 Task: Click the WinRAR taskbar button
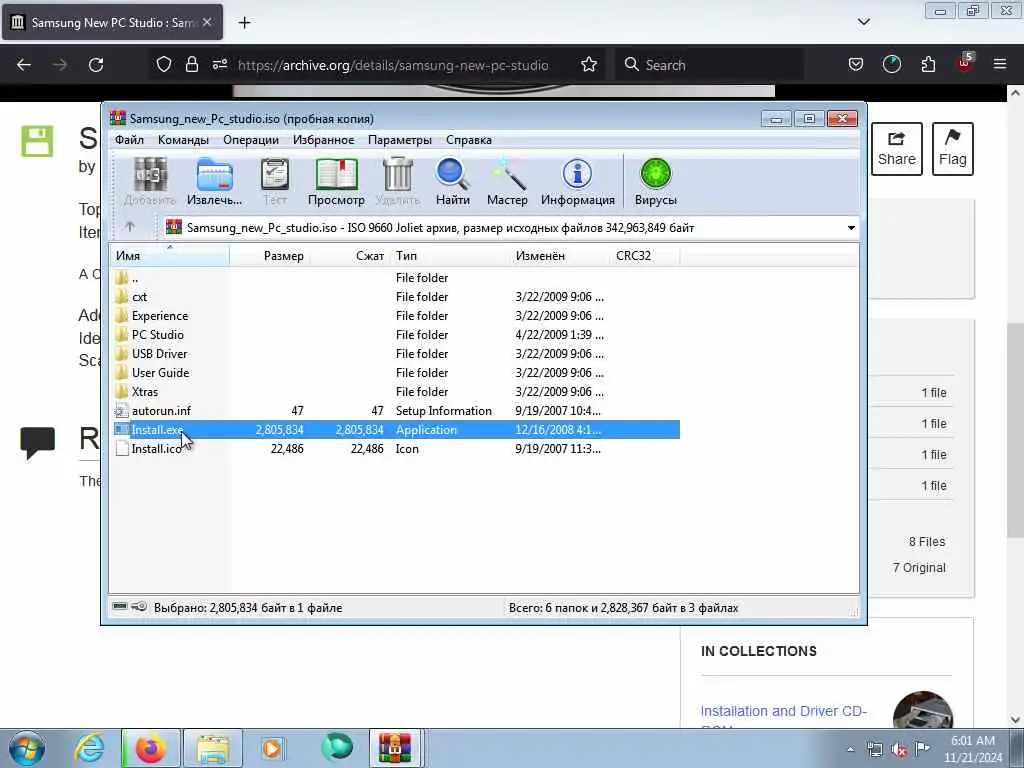point(394,748)
